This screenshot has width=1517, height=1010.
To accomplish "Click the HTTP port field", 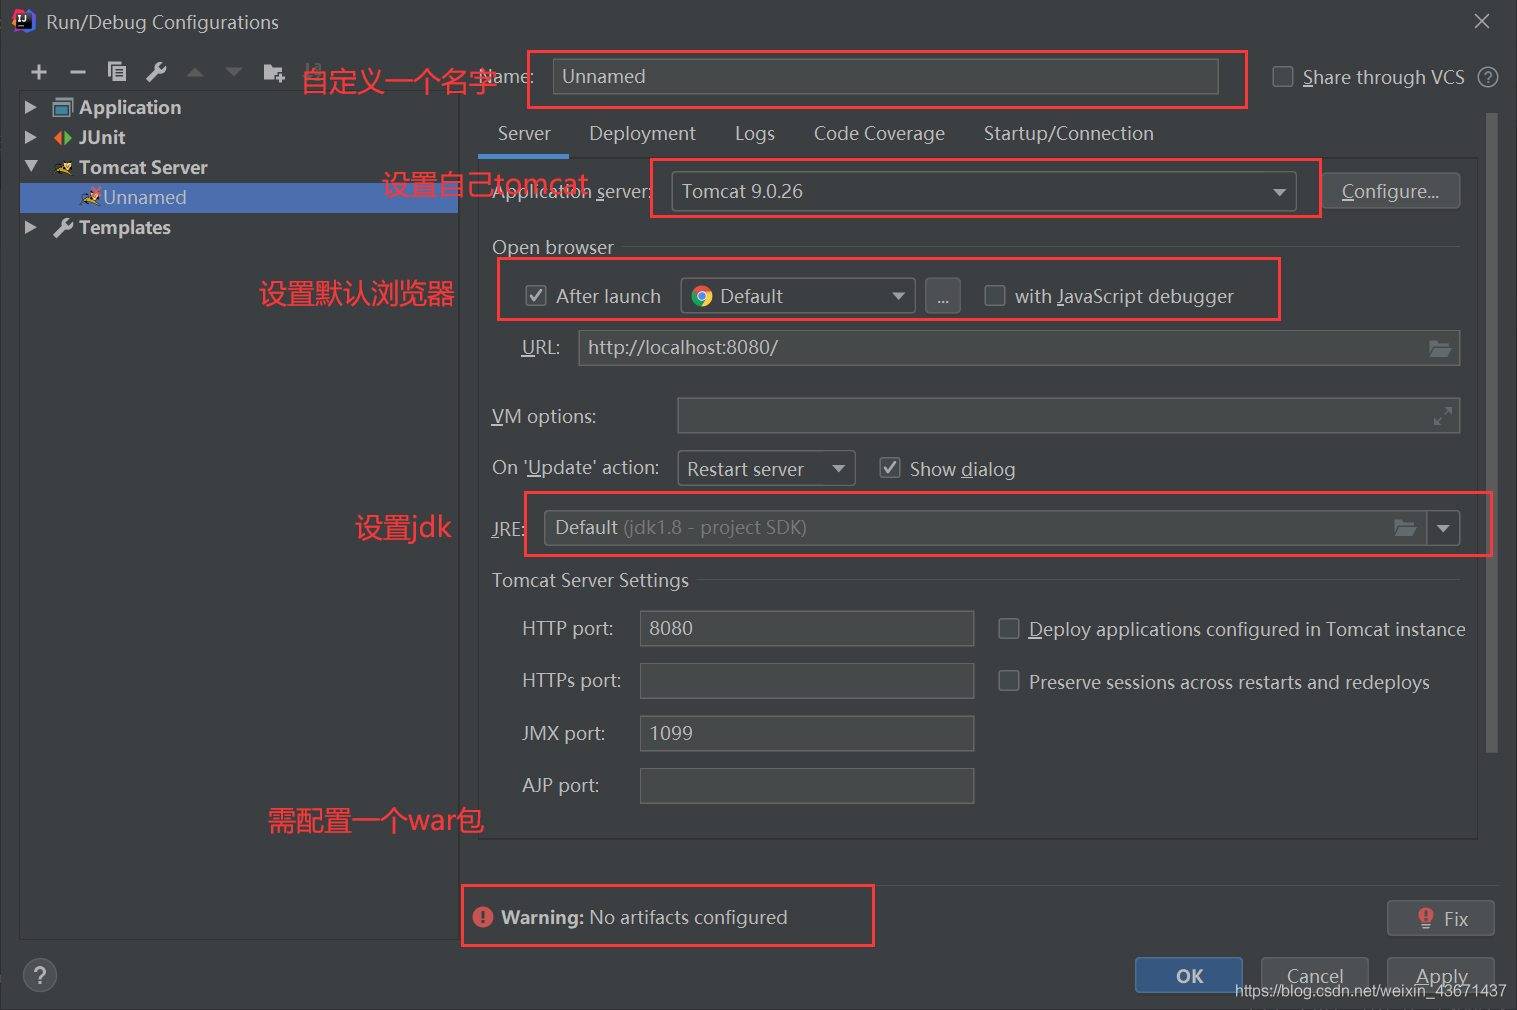I will click(807, 628).
